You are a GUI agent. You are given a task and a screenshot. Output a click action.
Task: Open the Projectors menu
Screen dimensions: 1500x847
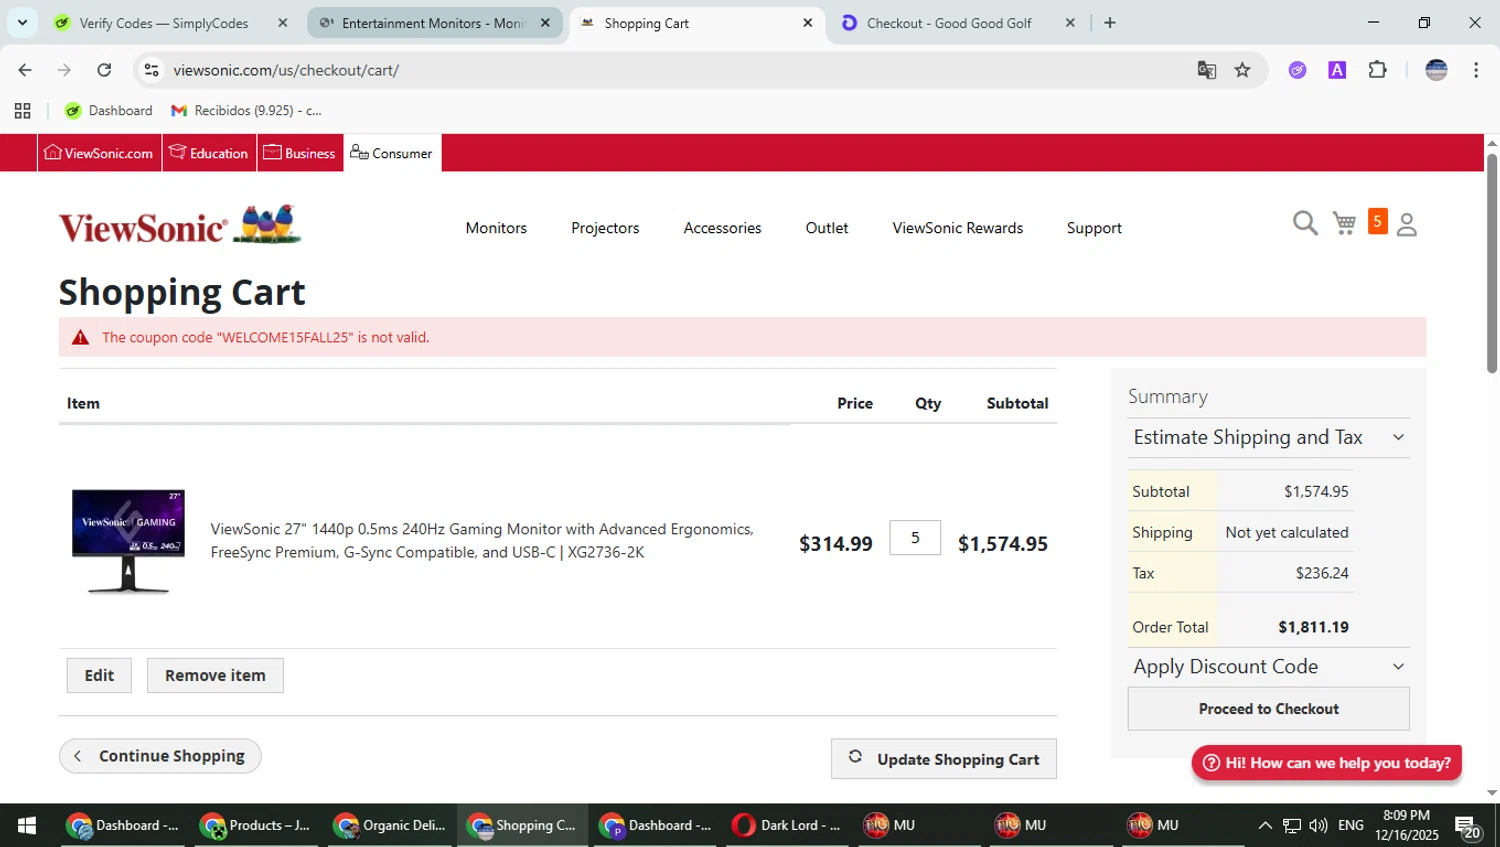605,228
